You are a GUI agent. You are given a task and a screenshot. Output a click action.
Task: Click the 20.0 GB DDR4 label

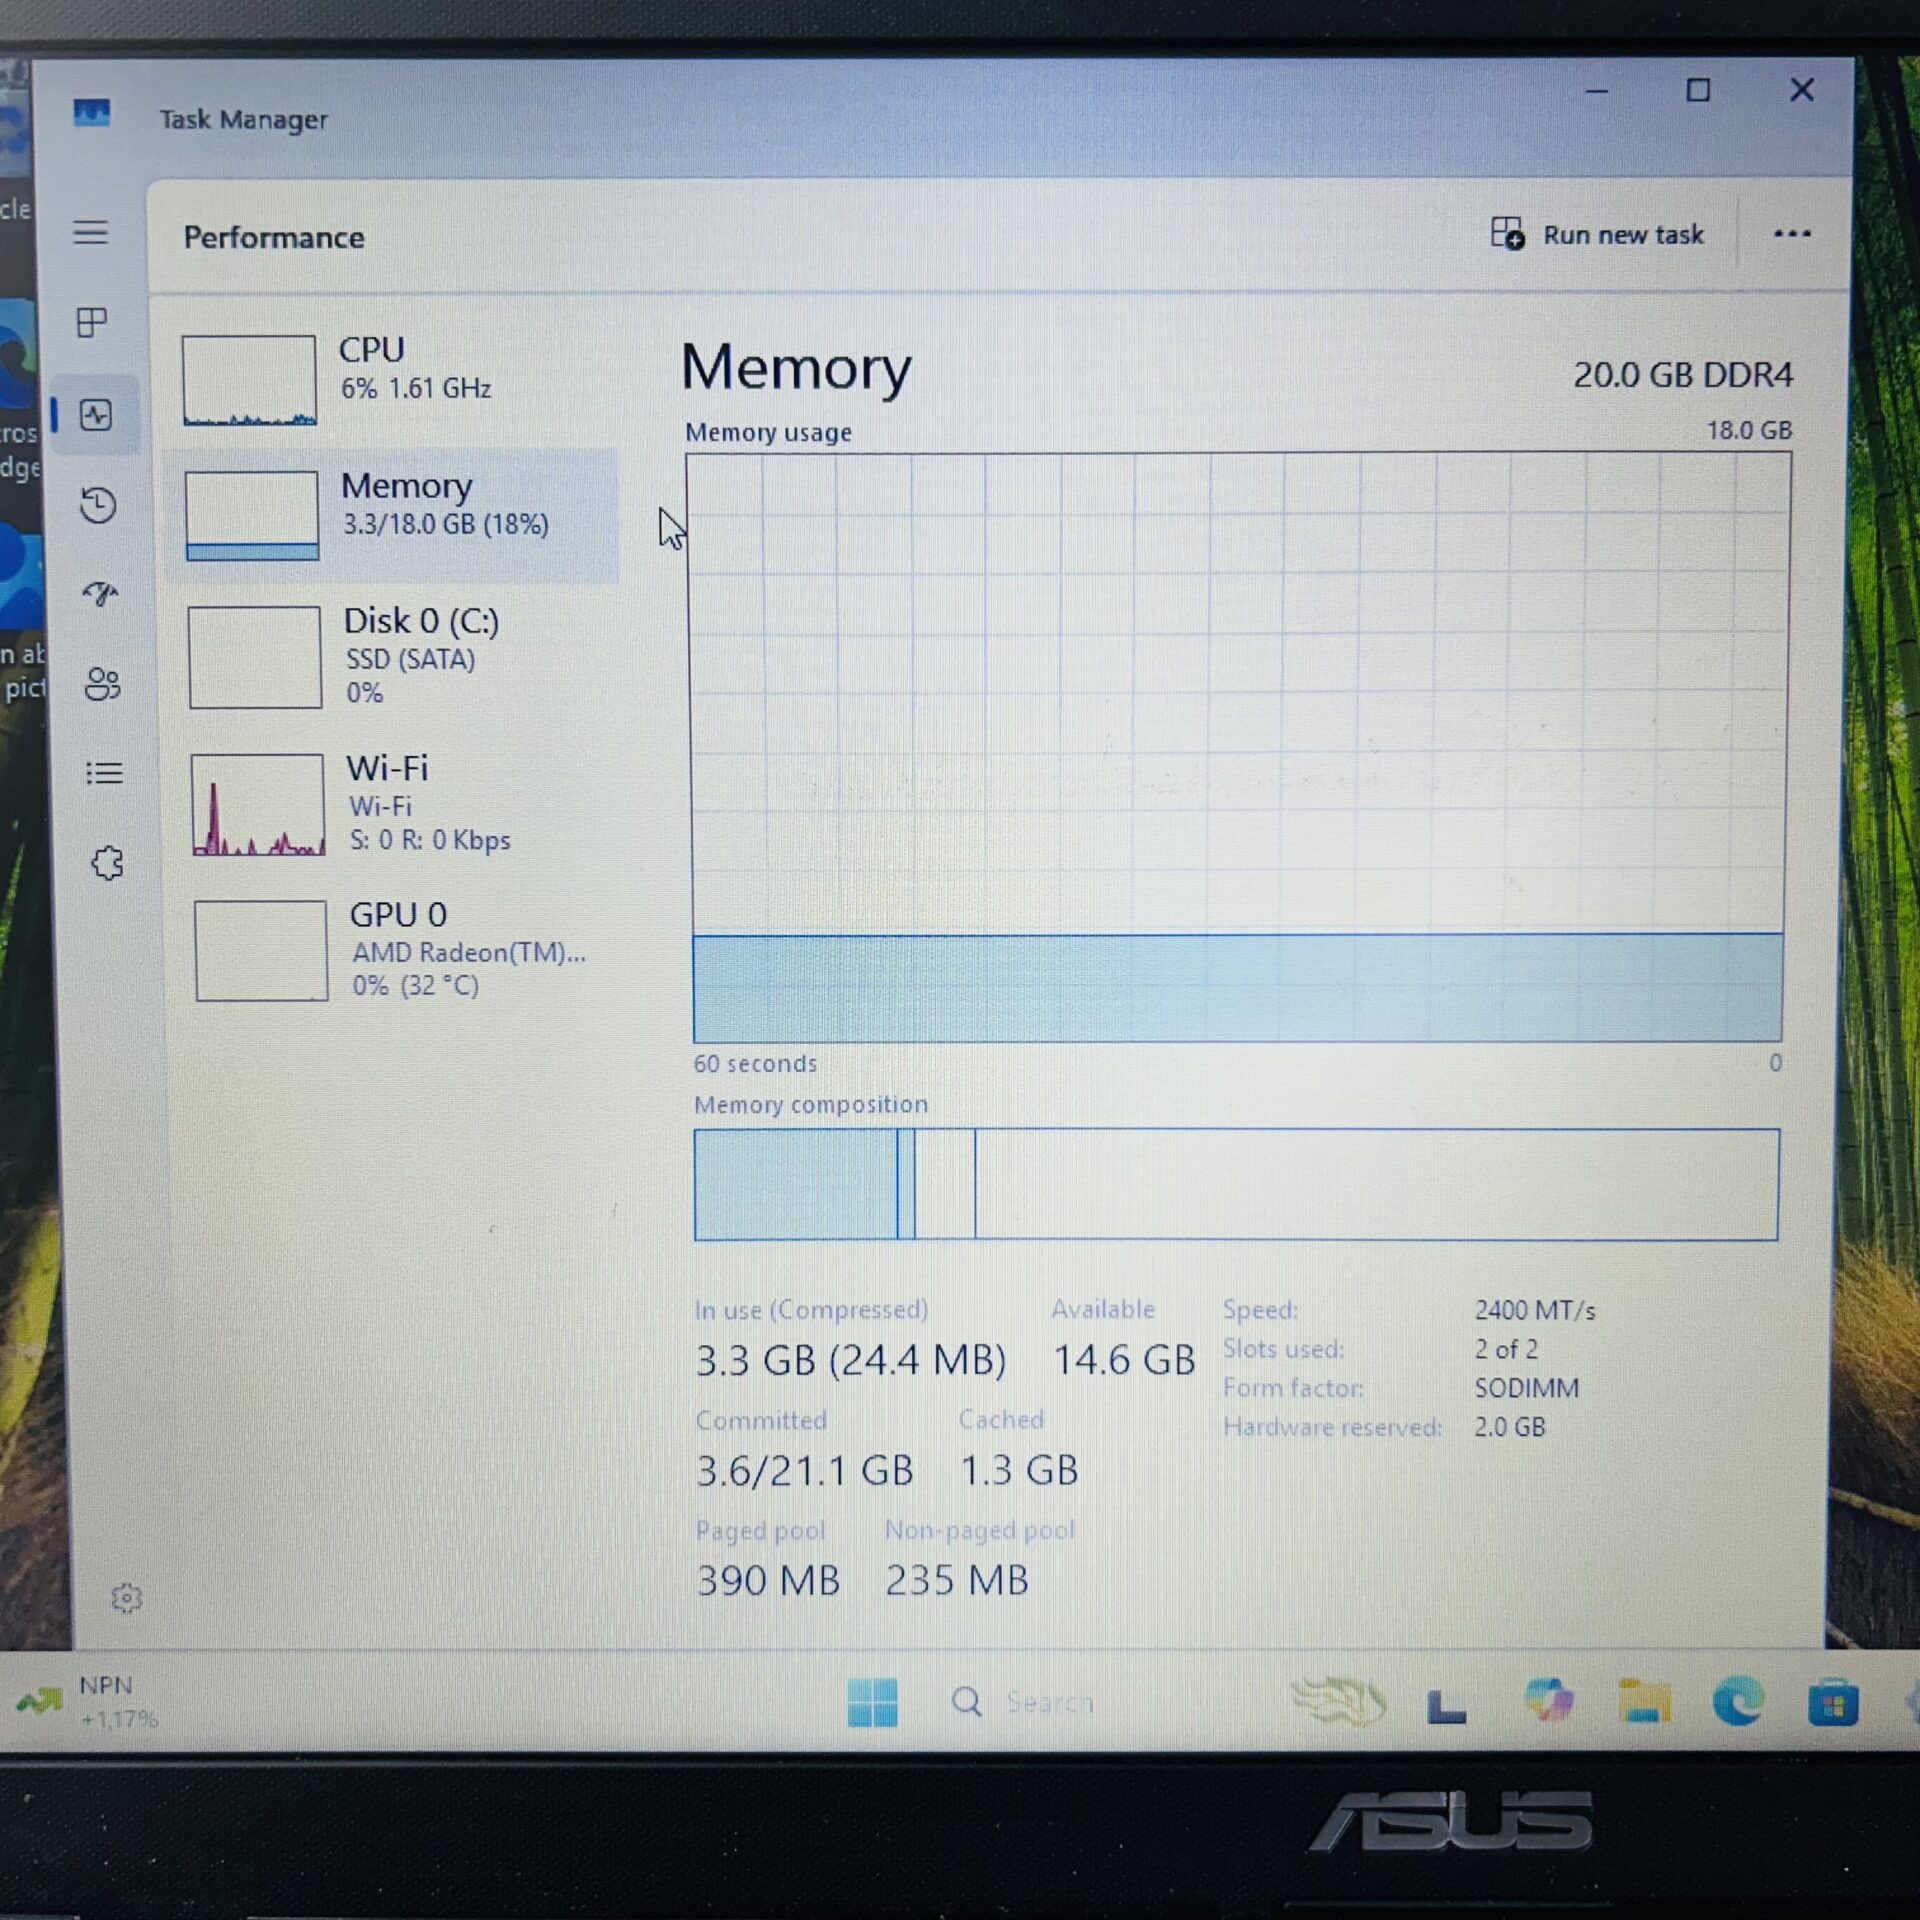point(1683,375)
